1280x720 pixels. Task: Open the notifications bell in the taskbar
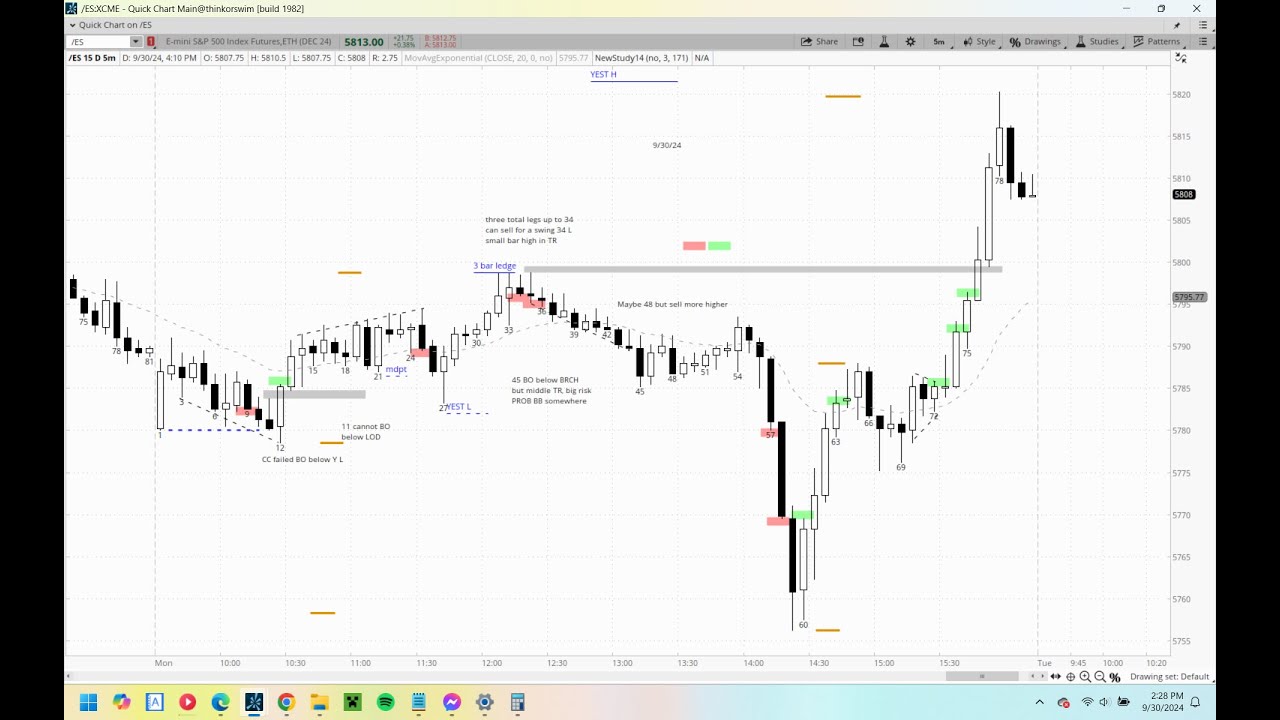(1195, 702)
